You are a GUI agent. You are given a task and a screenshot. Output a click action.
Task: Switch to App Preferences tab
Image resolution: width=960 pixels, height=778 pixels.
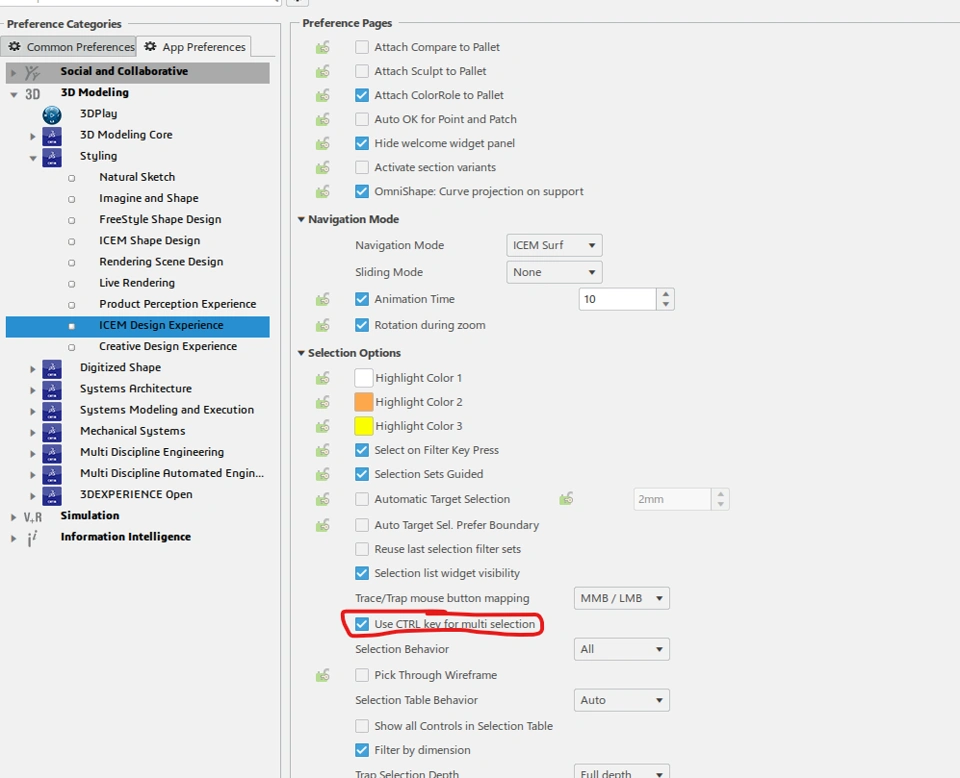194,47
